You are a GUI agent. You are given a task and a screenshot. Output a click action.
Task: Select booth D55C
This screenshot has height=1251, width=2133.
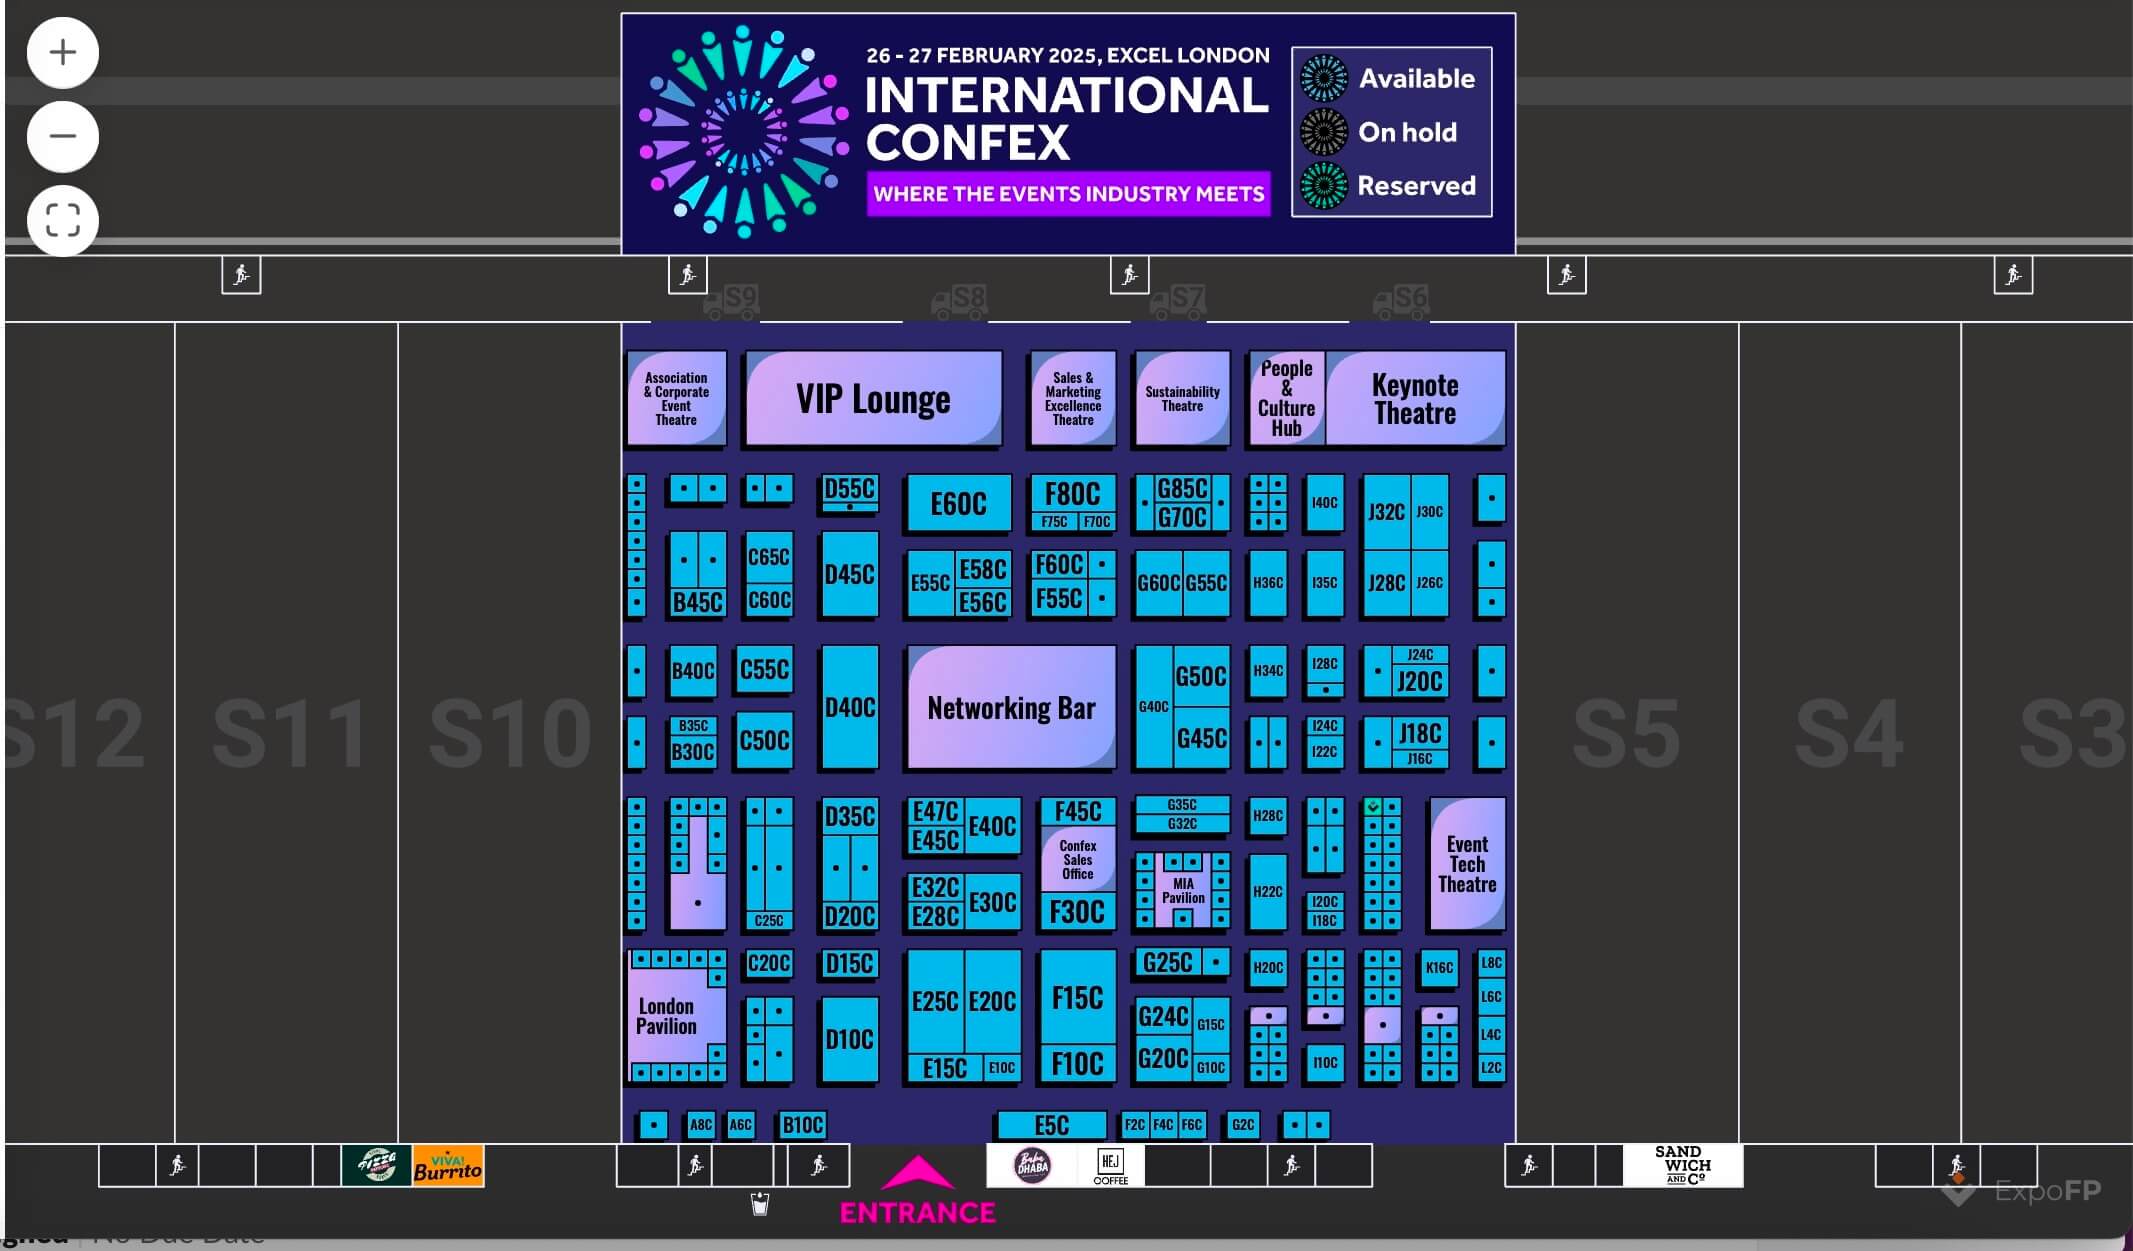[850, 488]
